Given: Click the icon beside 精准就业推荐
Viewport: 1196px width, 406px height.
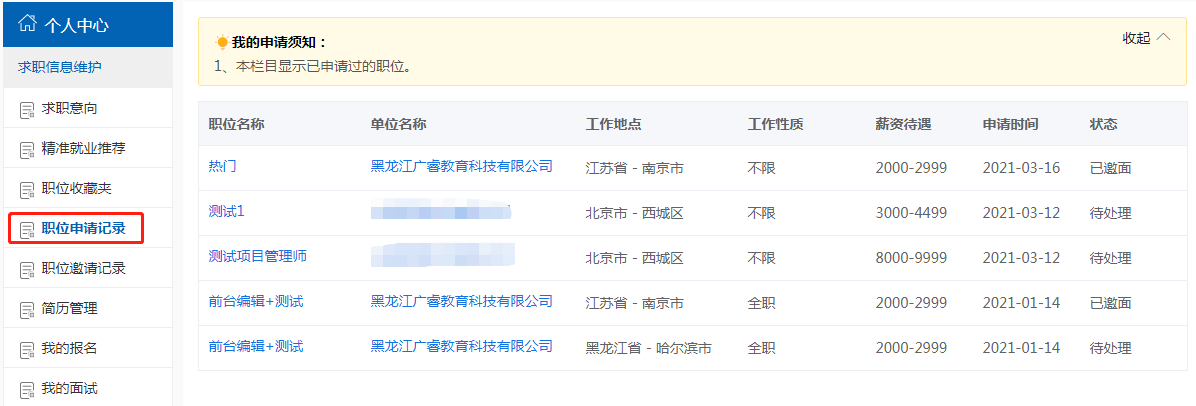Looking at the screenshot, I should (27, 149).
